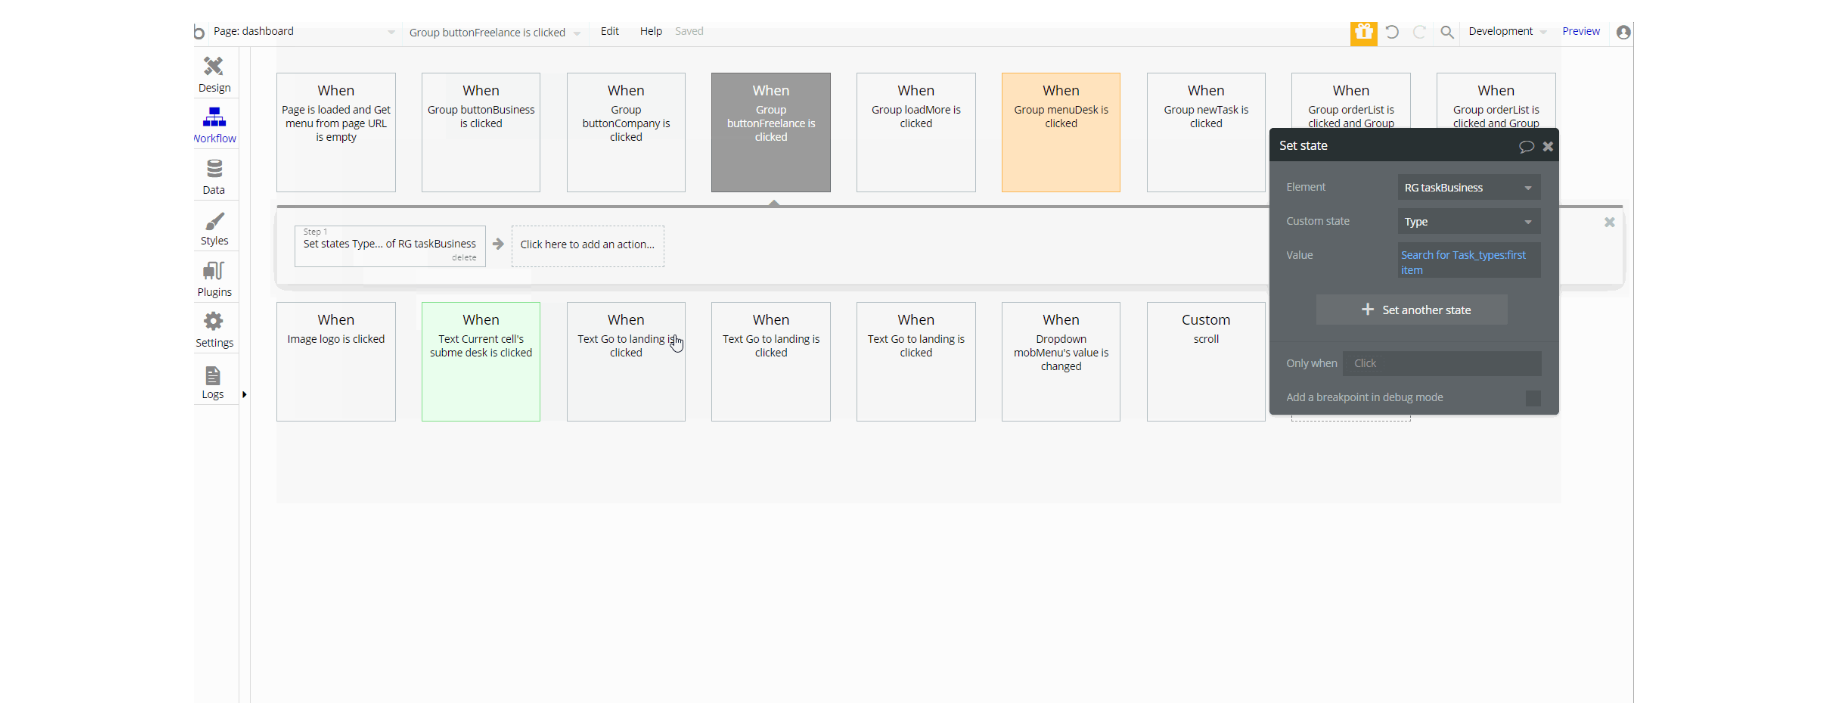Open the Settings gear icon
1830x706 pixels.
point(214,322)
